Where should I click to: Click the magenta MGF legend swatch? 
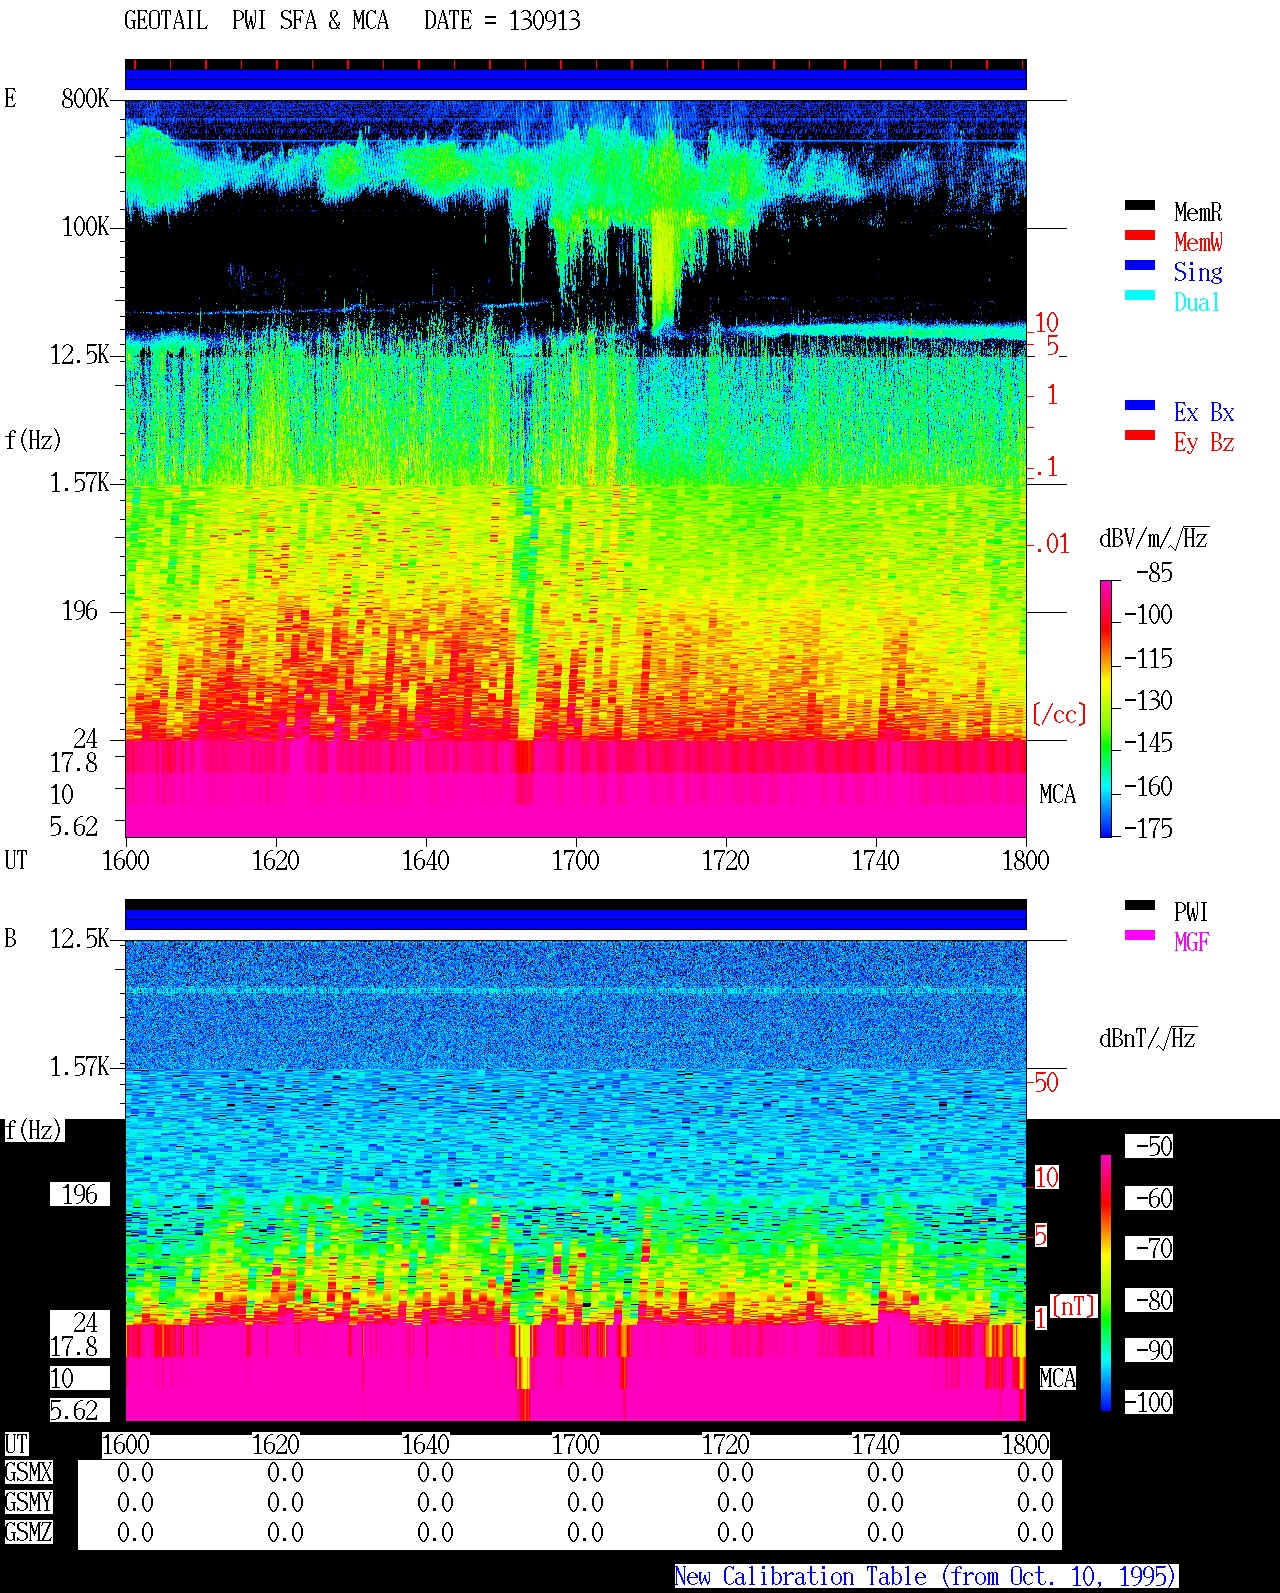pos(1140,935)
